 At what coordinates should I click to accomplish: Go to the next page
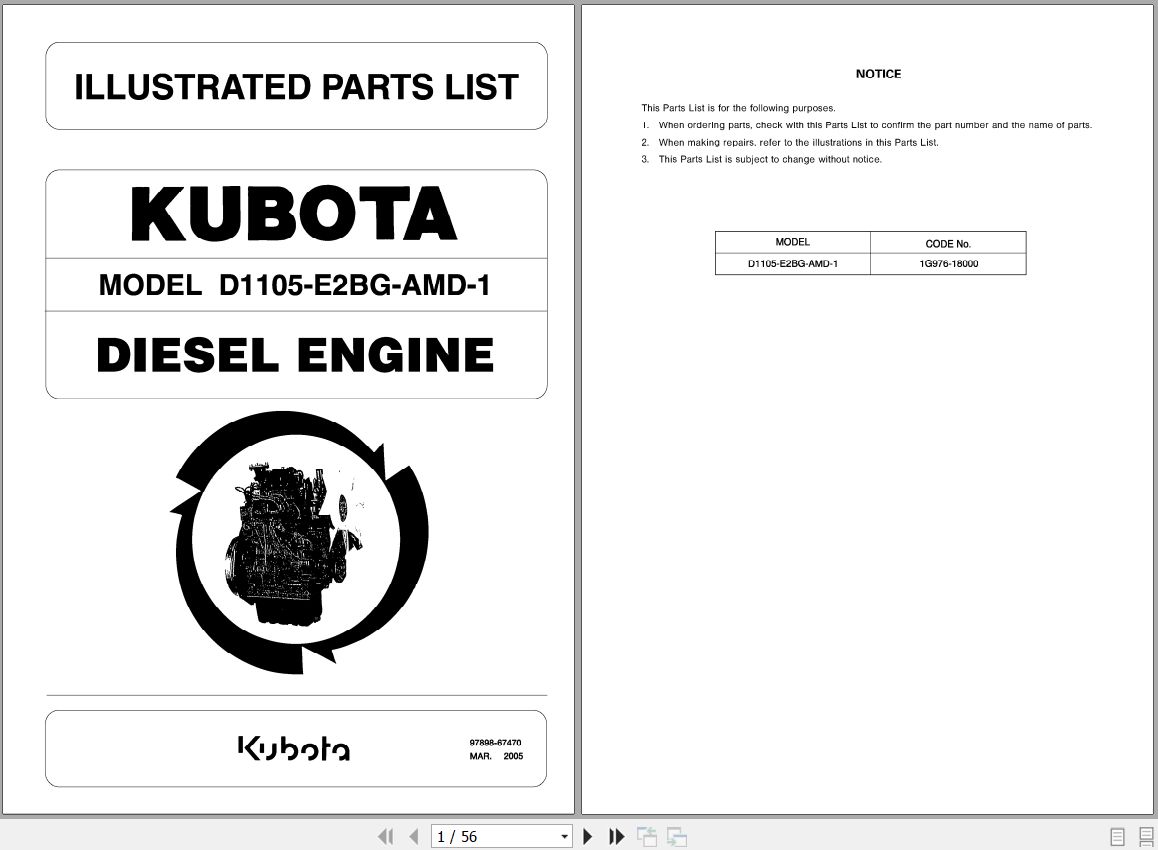(587, 836)
